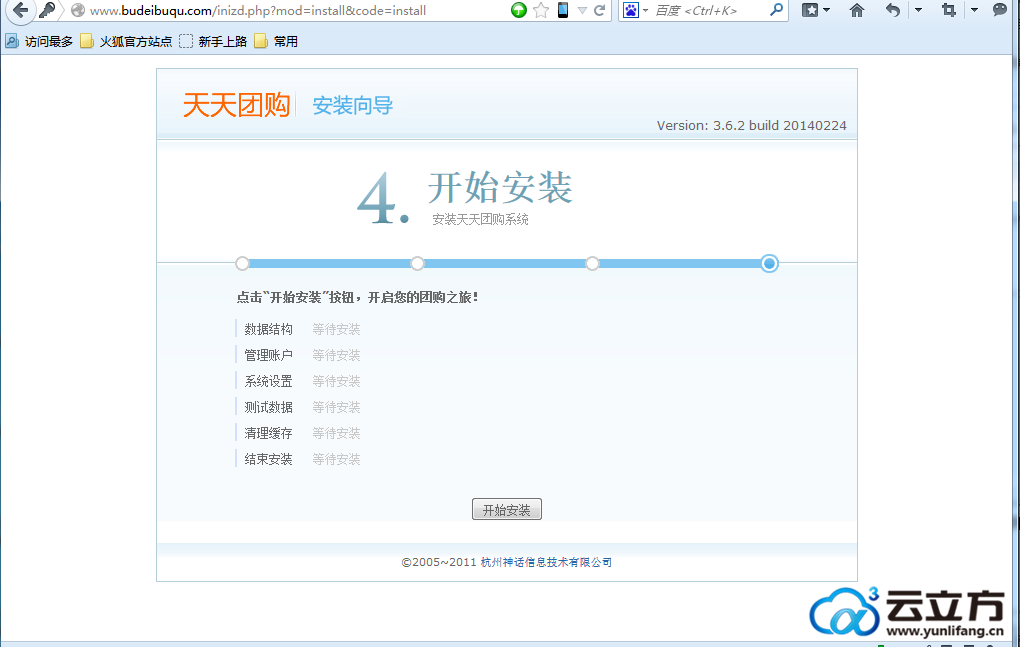1020x647 pixels.
Task: Click the key icon beside the back button
Action: [47, 10]
